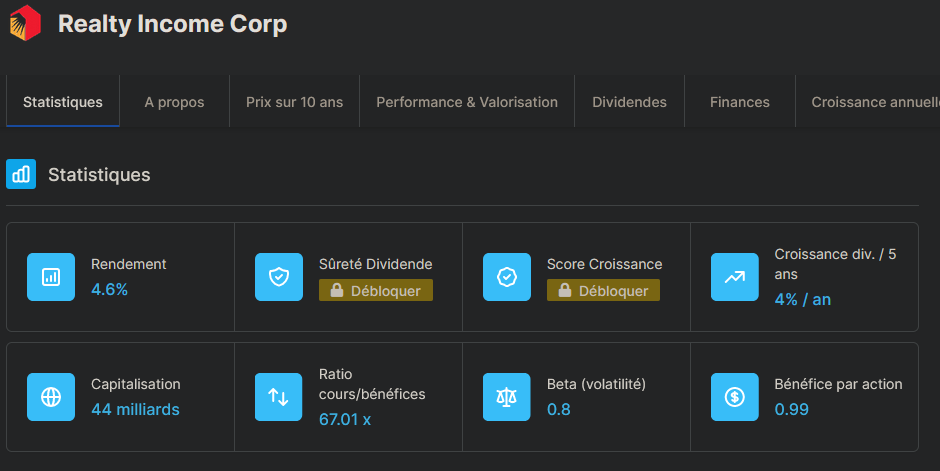Click the lock icon under Score Croissance
940x471 pixels.
tap(565, 291)
